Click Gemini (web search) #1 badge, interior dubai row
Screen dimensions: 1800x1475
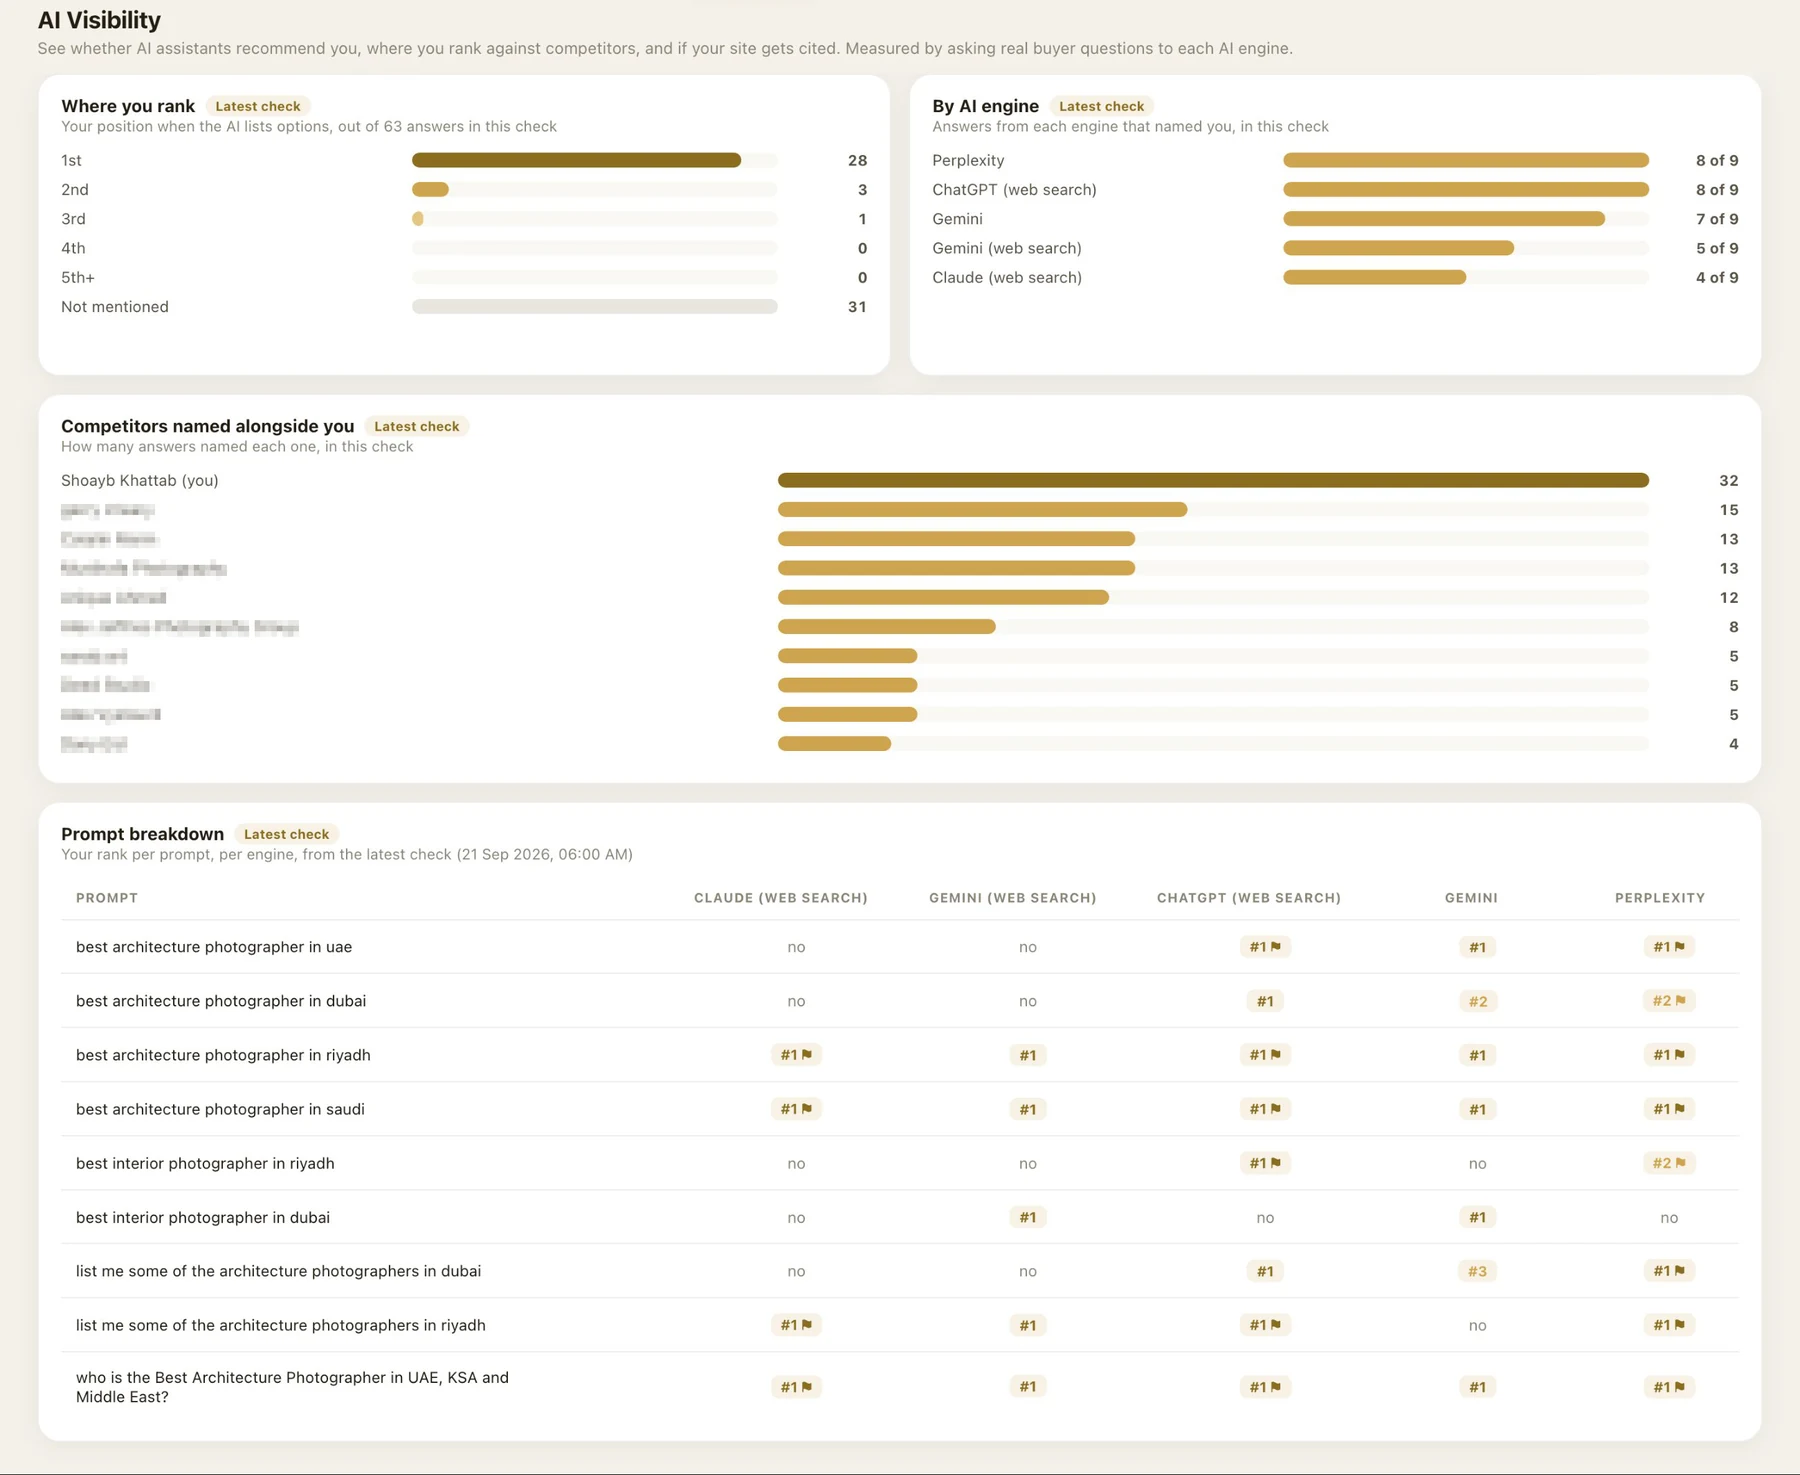1027,1217
